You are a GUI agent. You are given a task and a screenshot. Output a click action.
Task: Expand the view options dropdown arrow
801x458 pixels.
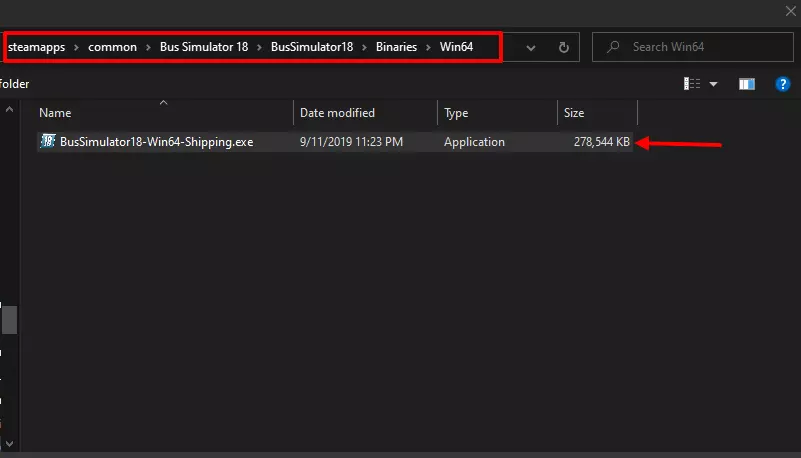(x=713, y=84)
